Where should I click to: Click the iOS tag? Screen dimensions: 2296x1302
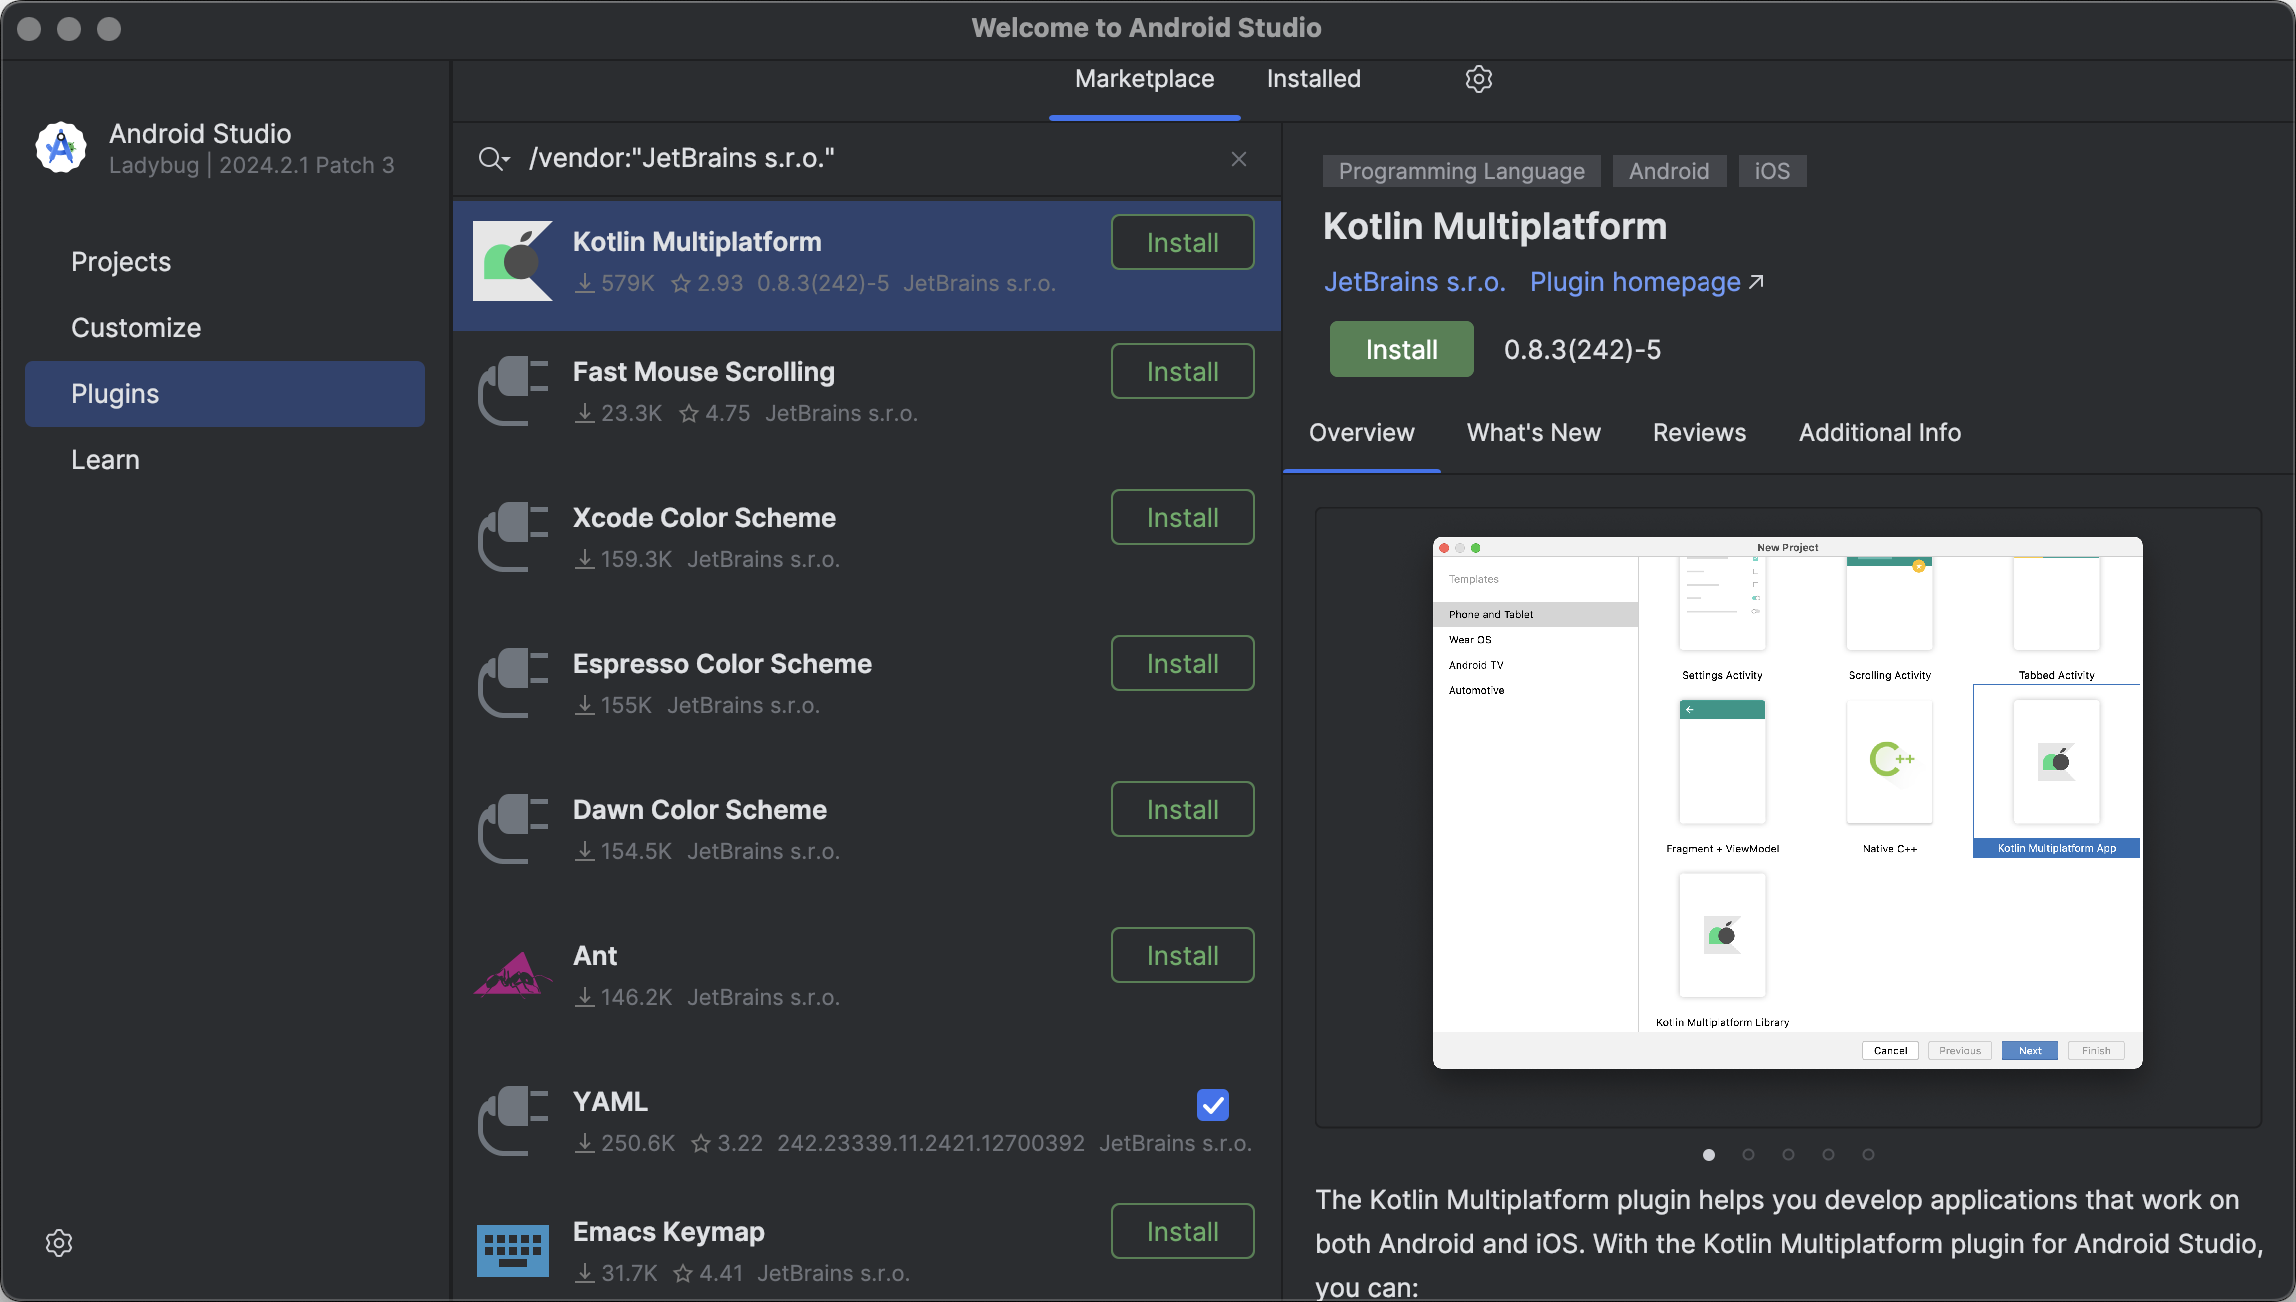pos(1772,171)
